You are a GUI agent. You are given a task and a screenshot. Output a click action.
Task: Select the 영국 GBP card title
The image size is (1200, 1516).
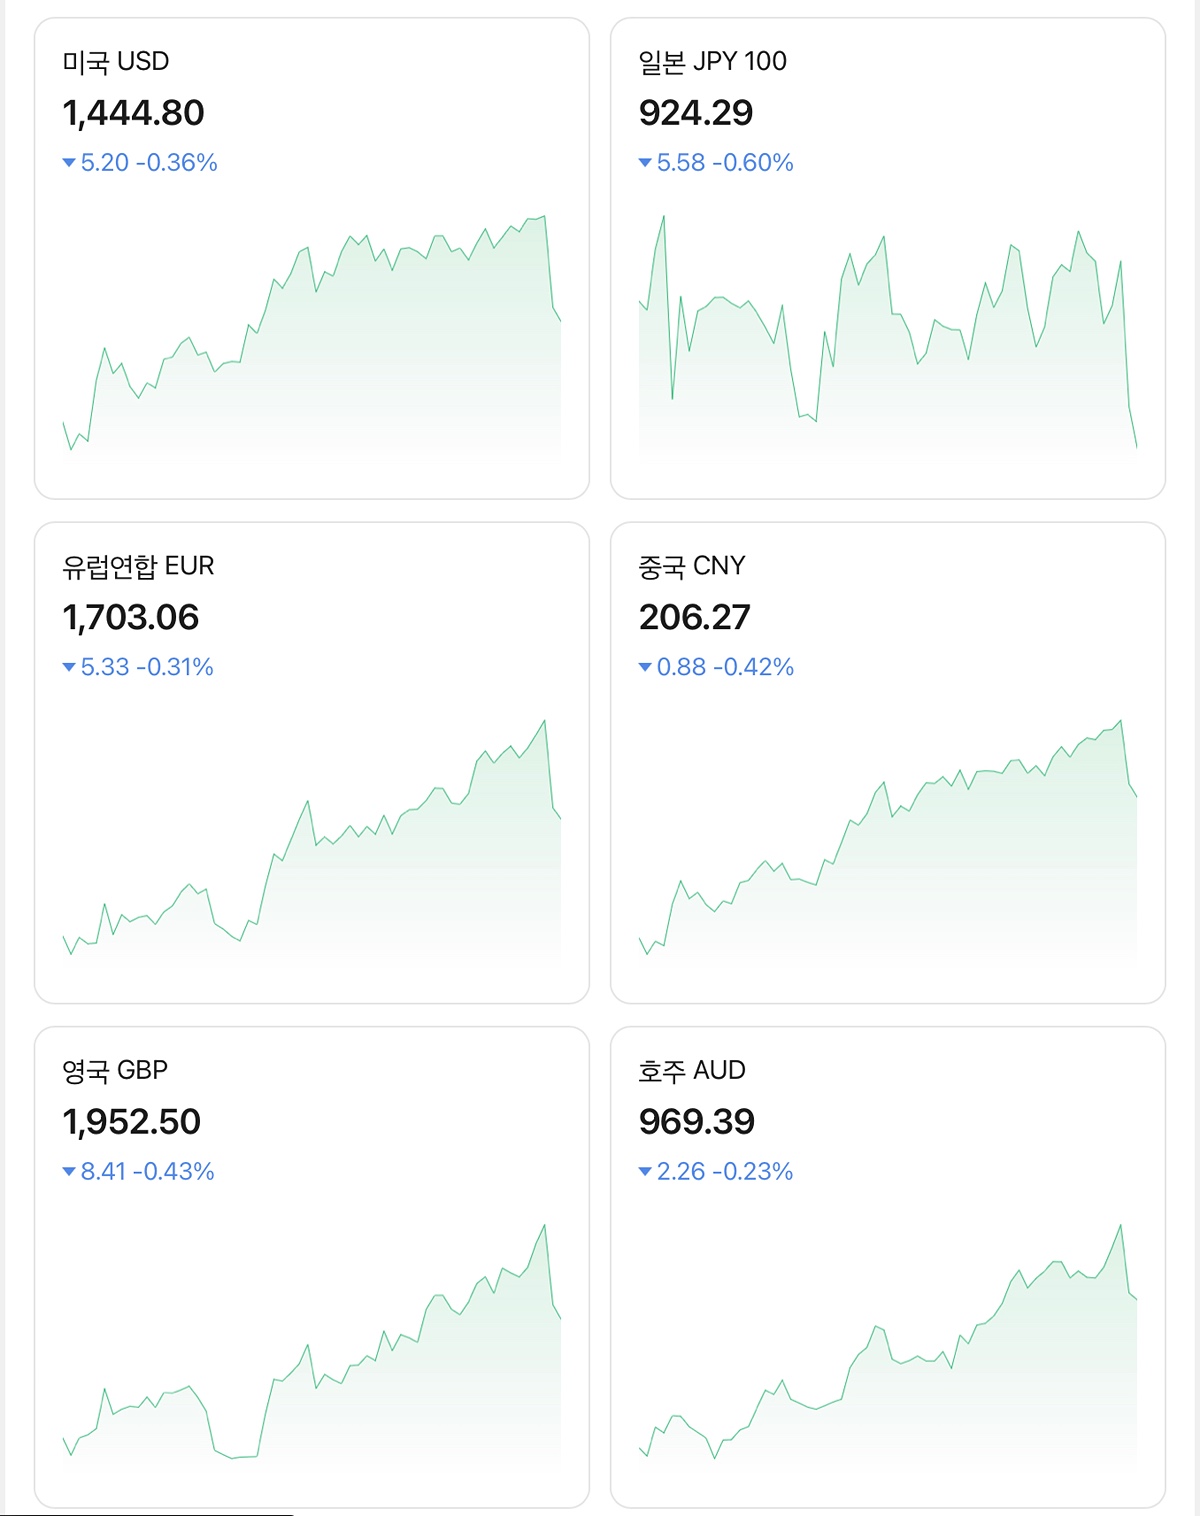coord(115,1070)
